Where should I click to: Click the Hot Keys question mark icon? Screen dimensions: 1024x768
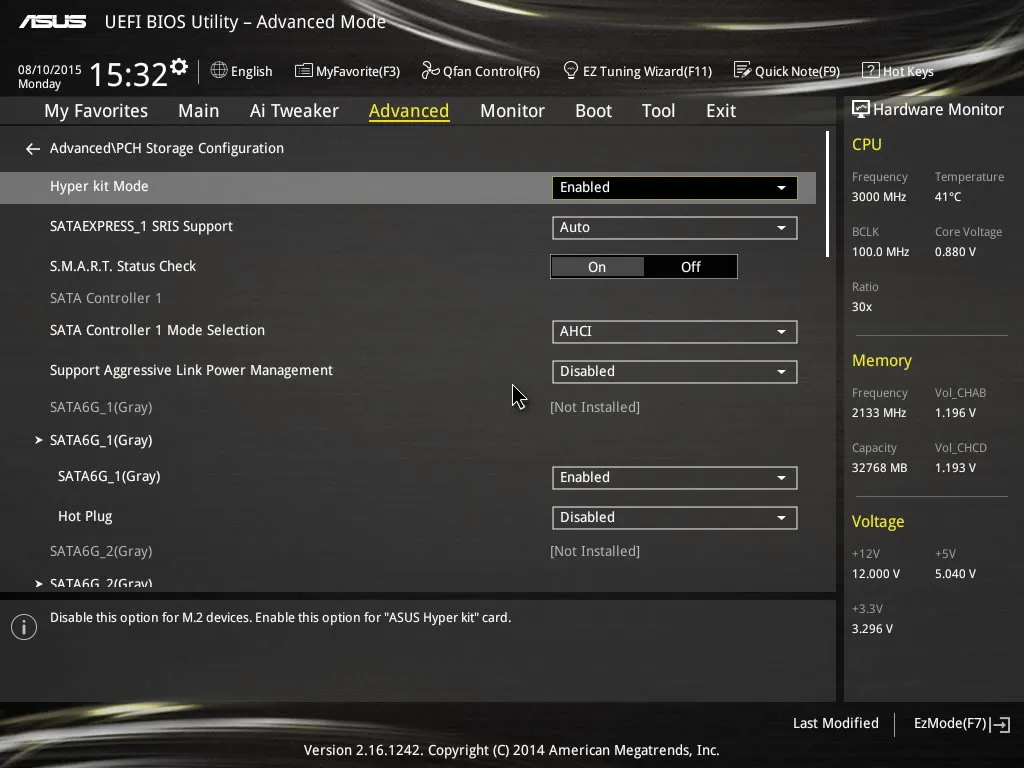tap(871, 70)
